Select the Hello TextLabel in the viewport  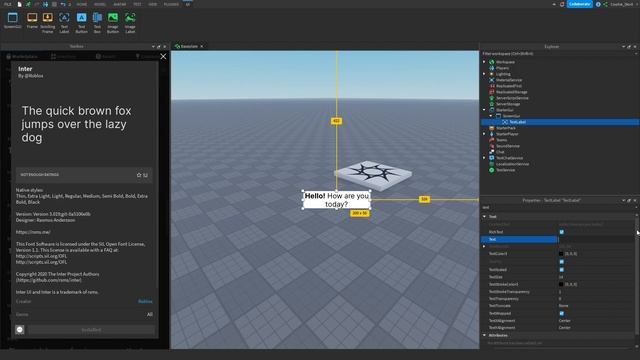(x=337, y=200)
